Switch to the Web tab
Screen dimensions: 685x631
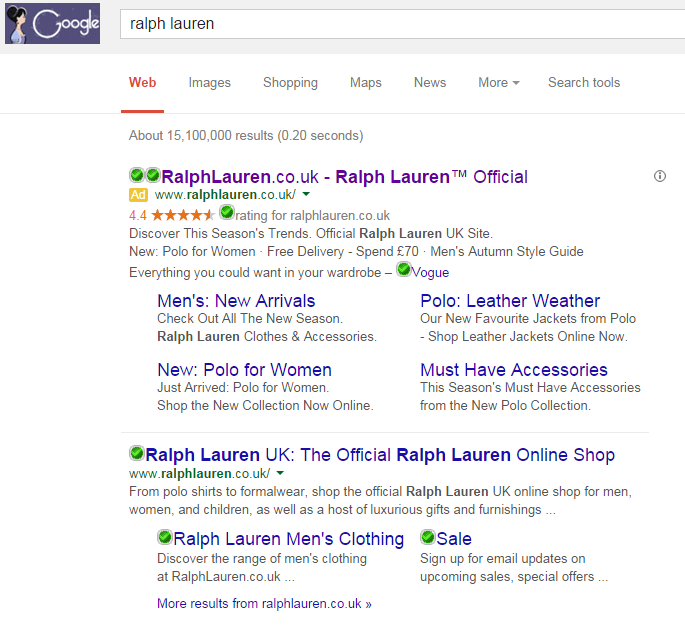point(142,83)
